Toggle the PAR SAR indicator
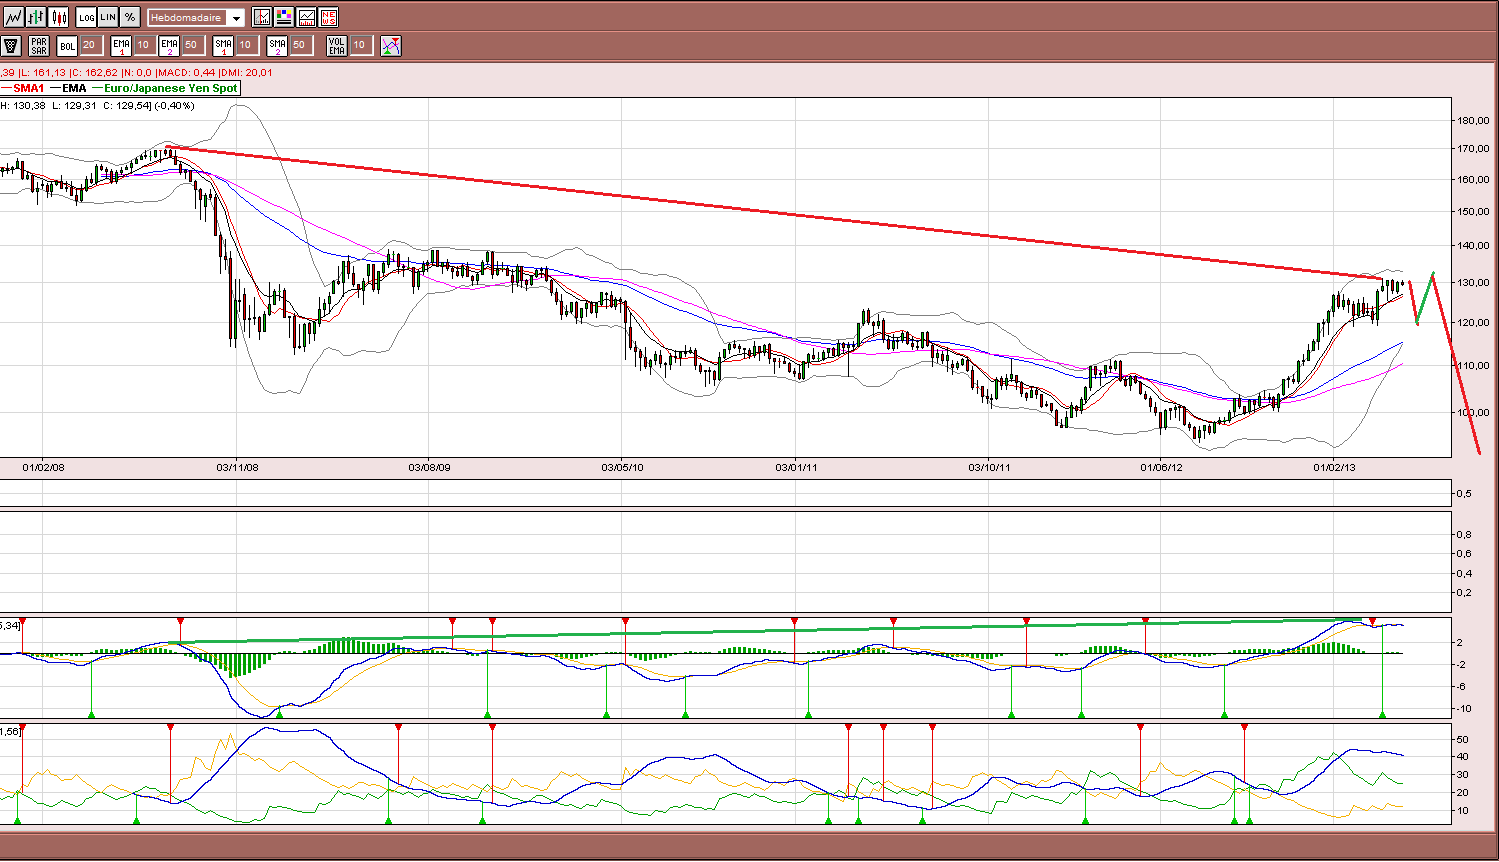1499x862 pixels. point(39,46)
